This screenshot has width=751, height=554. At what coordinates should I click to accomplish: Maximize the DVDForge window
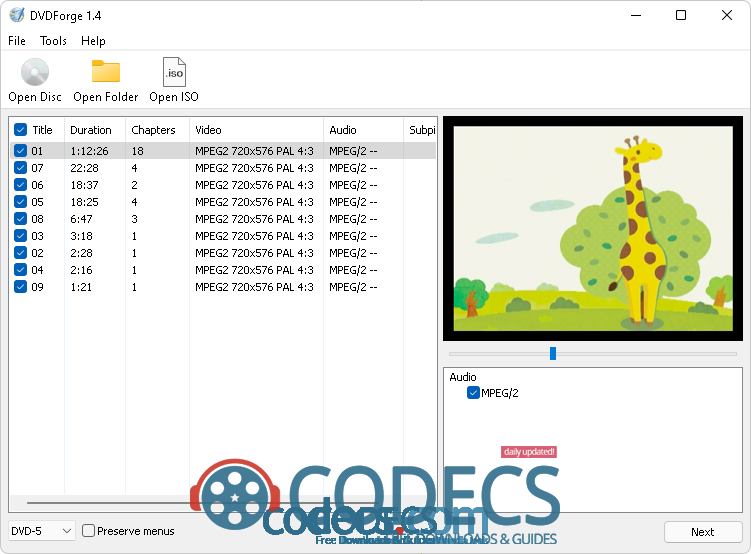[681, 15]
